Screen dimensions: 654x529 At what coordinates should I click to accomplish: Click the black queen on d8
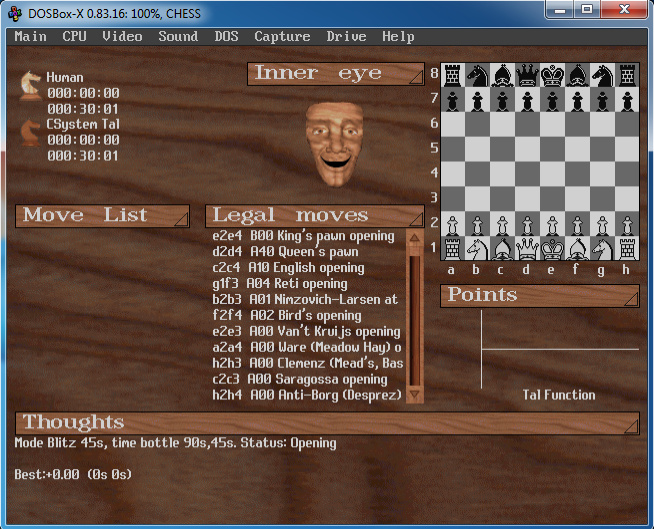point(527,75)
